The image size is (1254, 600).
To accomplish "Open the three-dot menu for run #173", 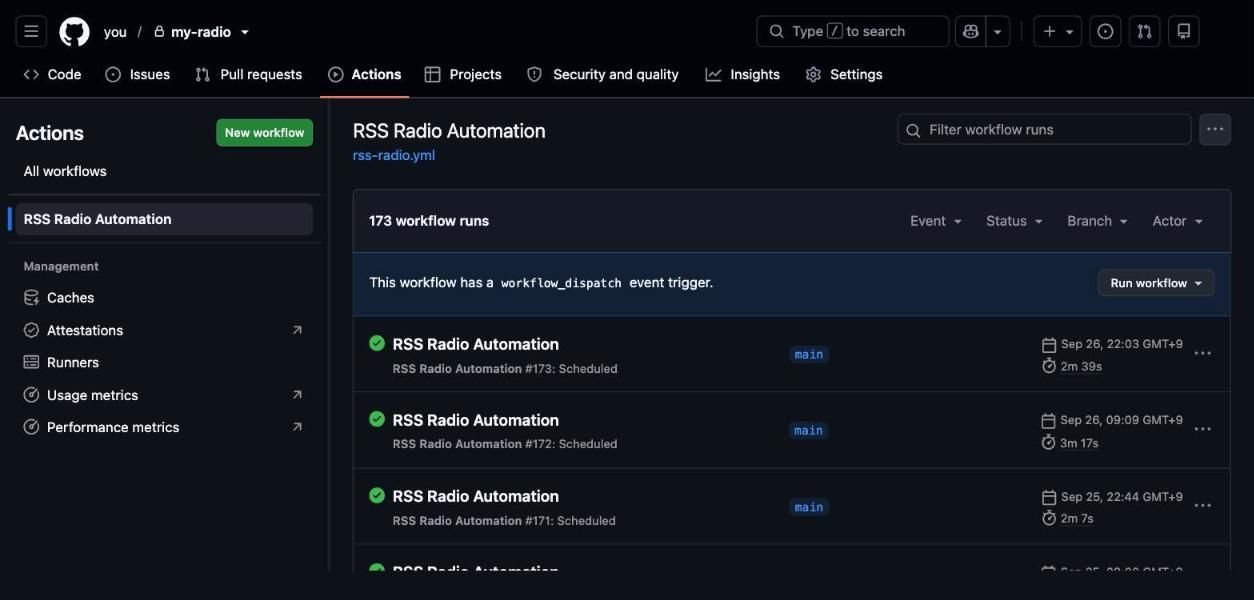I will pos(1203,353).
